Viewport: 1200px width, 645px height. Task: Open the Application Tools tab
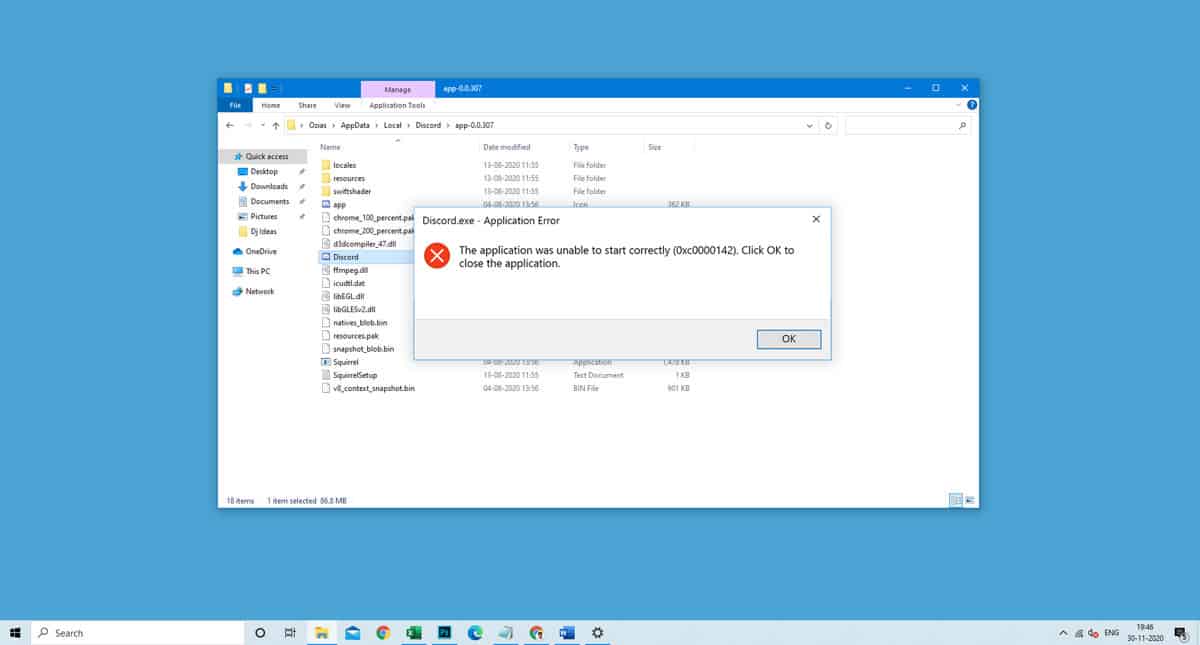coord(397,105)
